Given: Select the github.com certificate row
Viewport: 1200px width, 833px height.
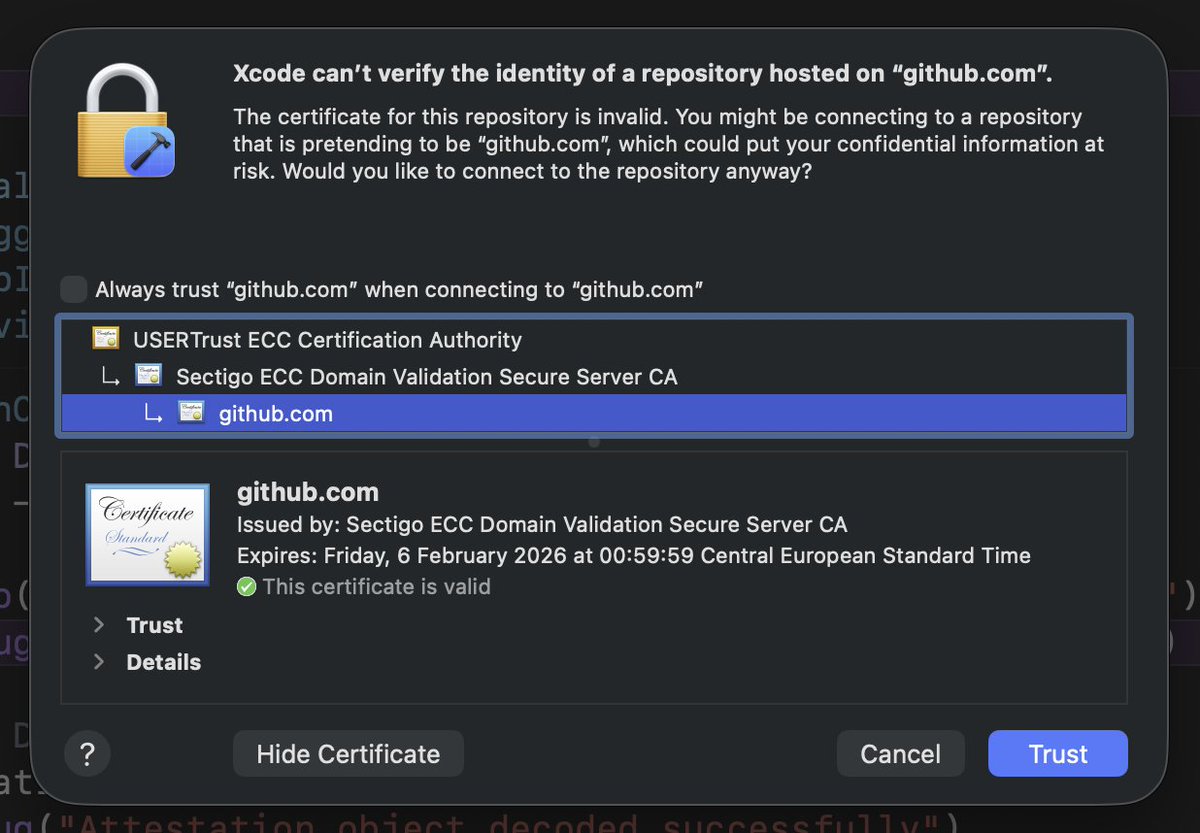Looking at the screenshot, I should point(594,413).
